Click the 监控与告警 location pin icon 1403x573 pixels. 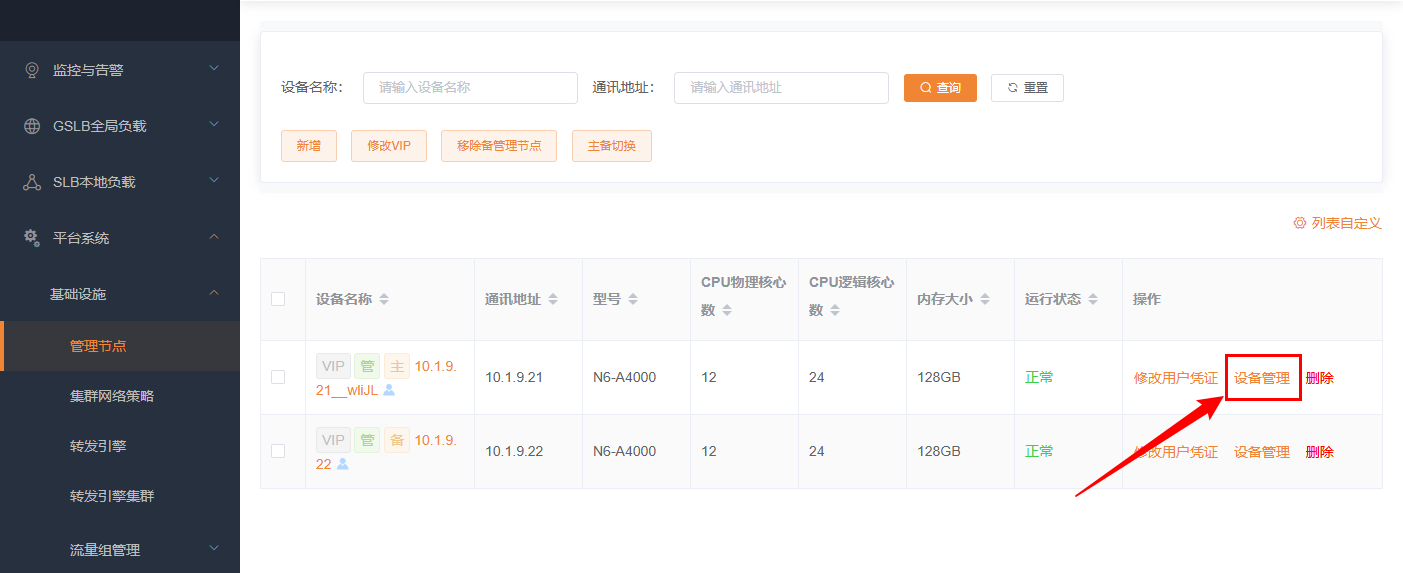pyautogui.click(x=32, y=70)
